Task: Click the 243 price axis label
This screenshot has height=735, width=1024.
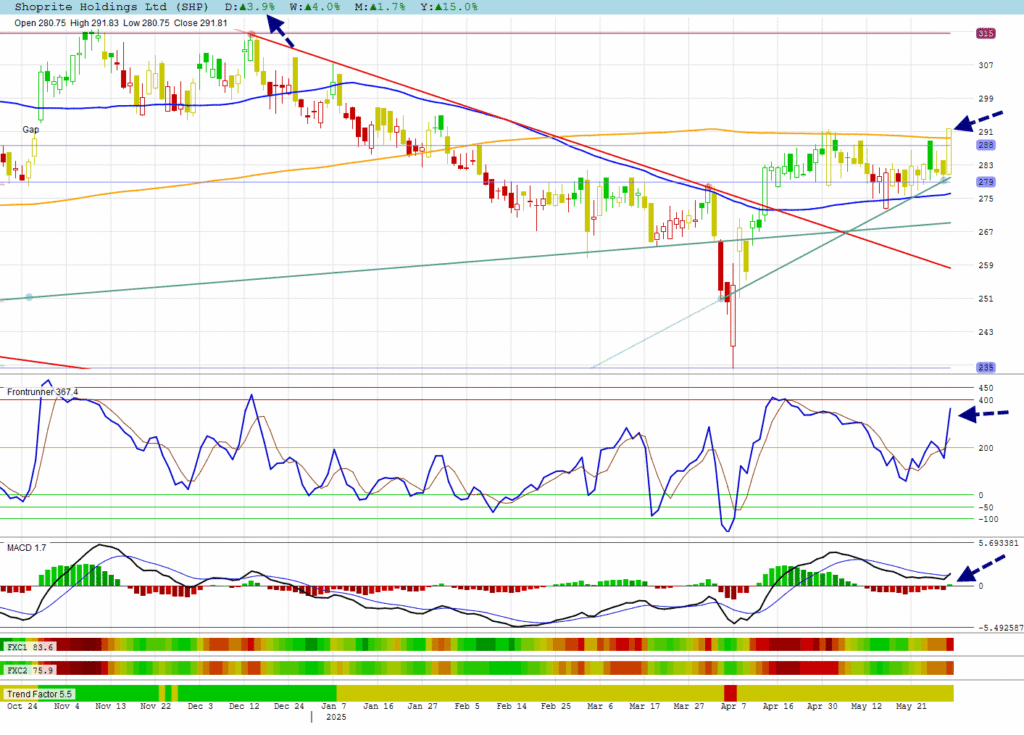Action: [985, 332]
